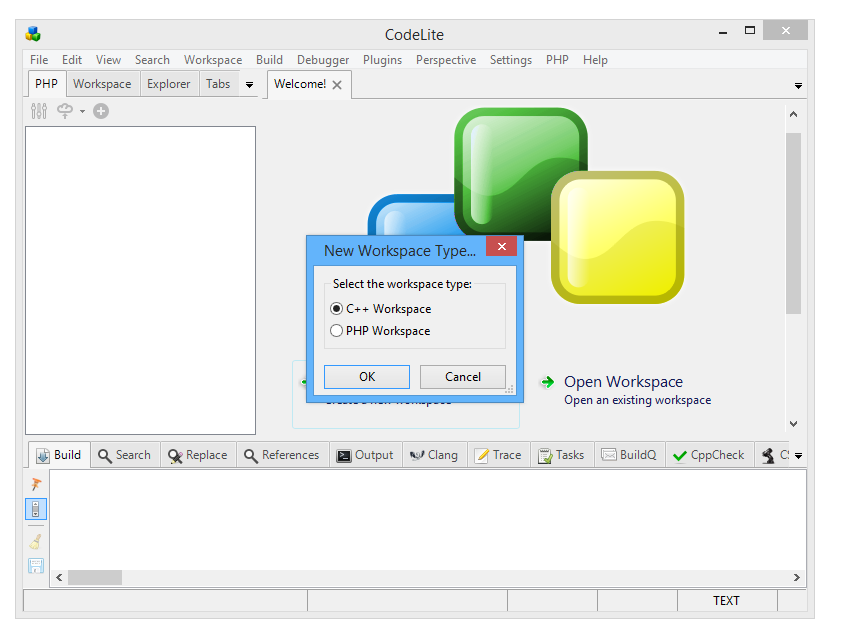Viewport: 843px width, 636px height.
Task: Toggle the auto-scroll icon in Build output
Action: tap(37, 509)
